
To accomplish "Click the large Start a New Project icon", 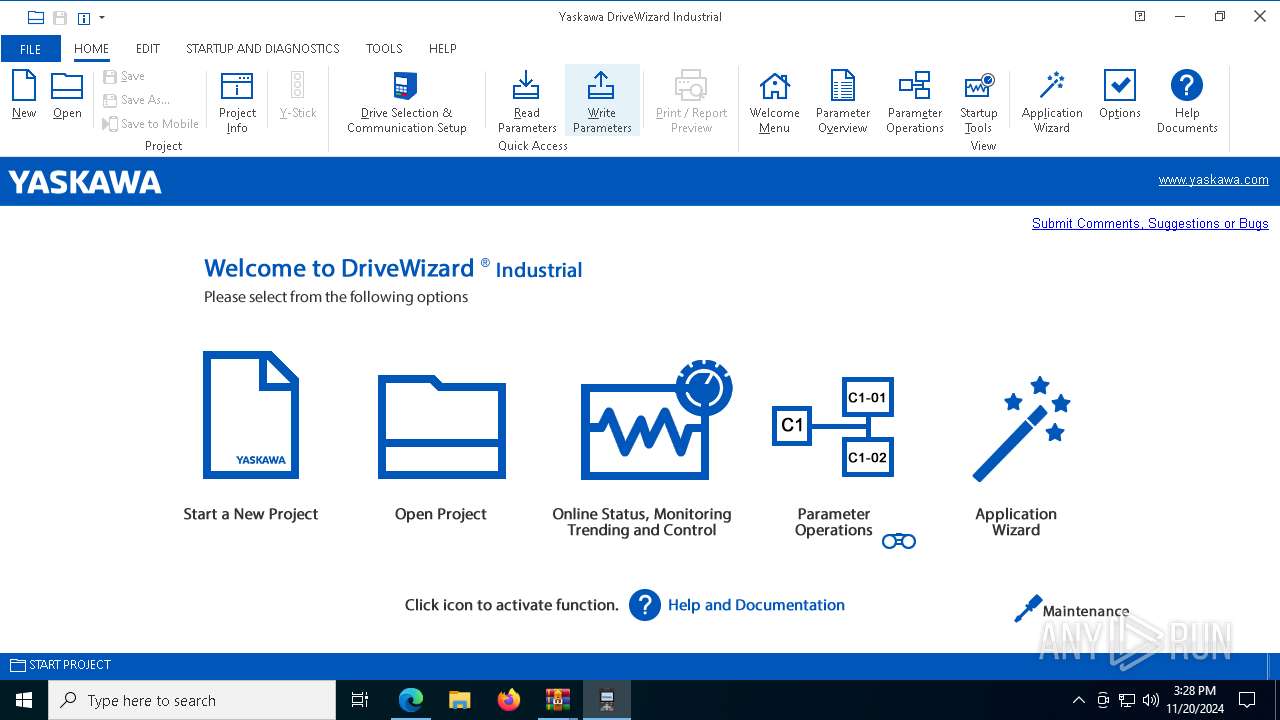I will pyautogui.click(x=251, y=415).
